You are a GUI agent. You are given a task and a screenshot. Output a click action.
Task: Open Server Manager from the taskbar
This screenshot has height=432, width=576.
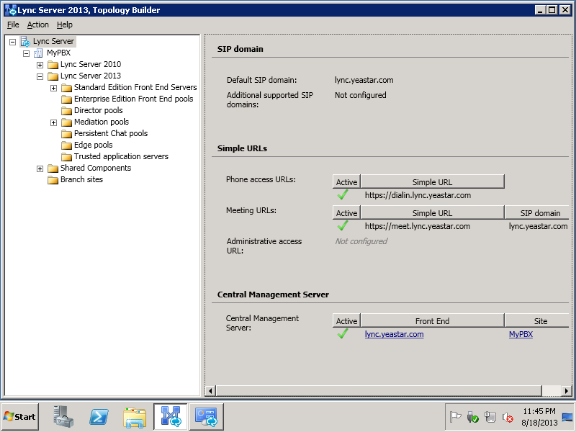click(63, 417)
